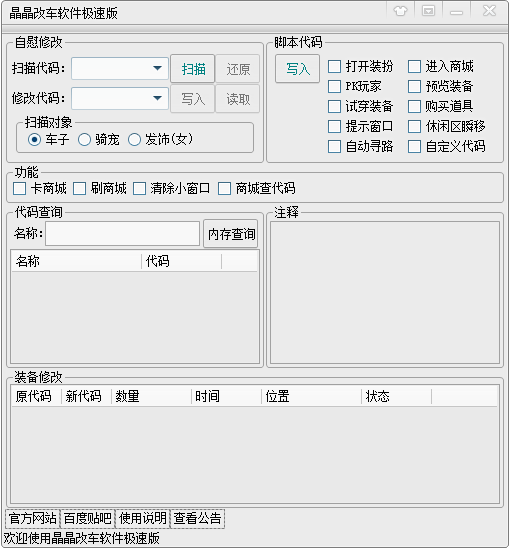Click inside the 注释 text area
Viewport: 511px width, 550px height.
coord(385,293)
